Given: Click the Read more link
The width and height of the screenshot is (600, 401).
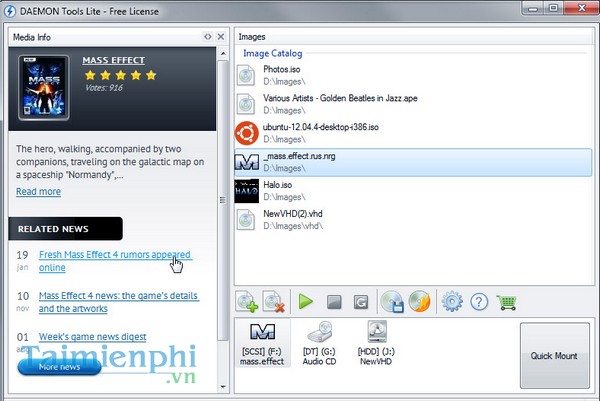Looking at the screenshot, I should (38, 191).
